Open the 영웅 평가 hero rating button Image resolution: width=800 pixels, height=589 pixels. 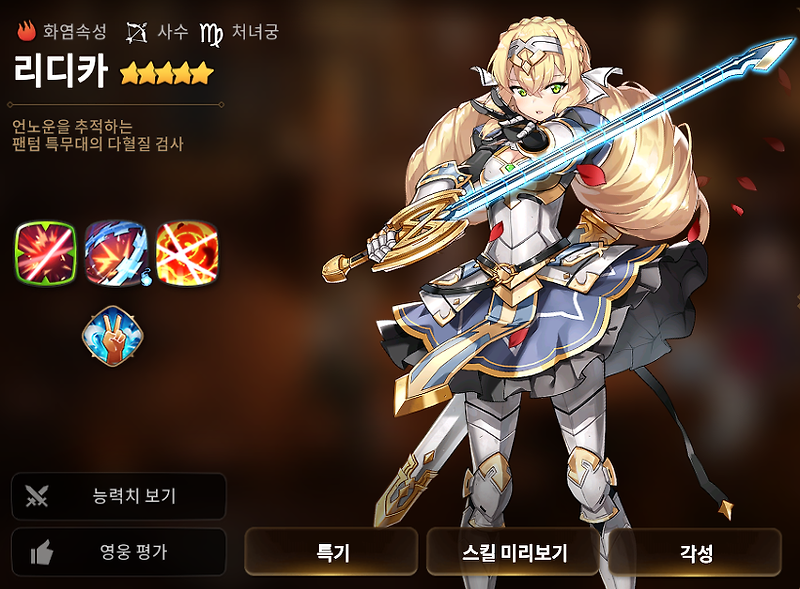pos(118,552)
